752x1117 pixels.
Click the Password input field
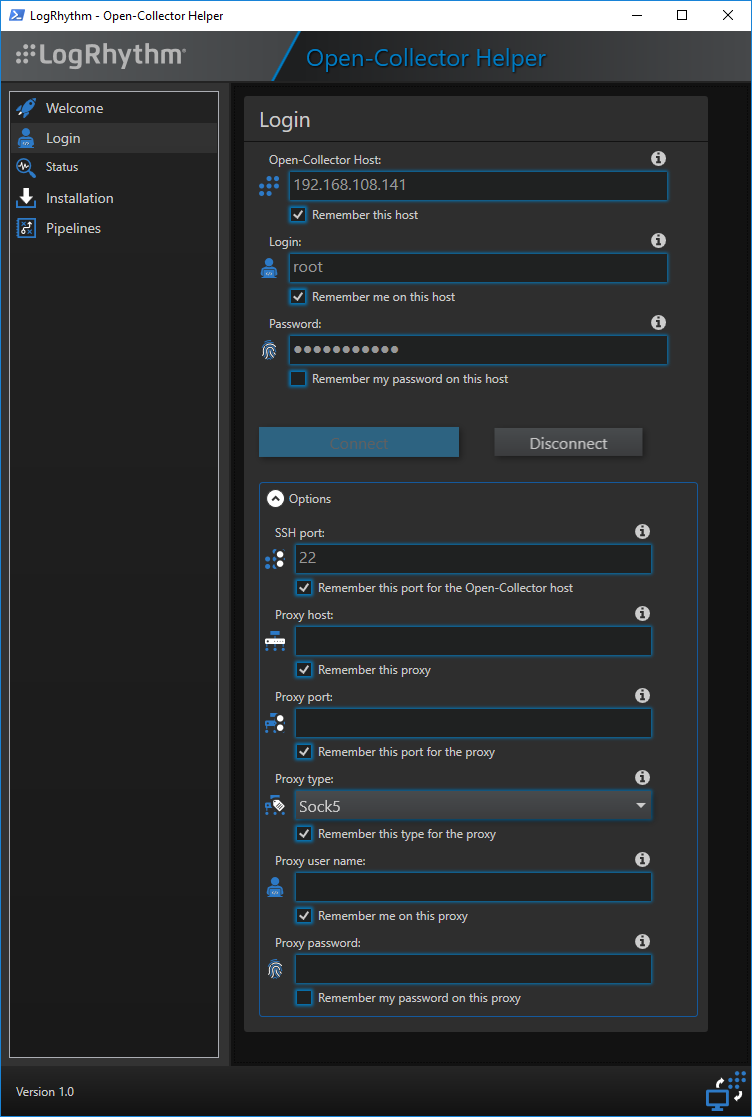coord(479,350)
